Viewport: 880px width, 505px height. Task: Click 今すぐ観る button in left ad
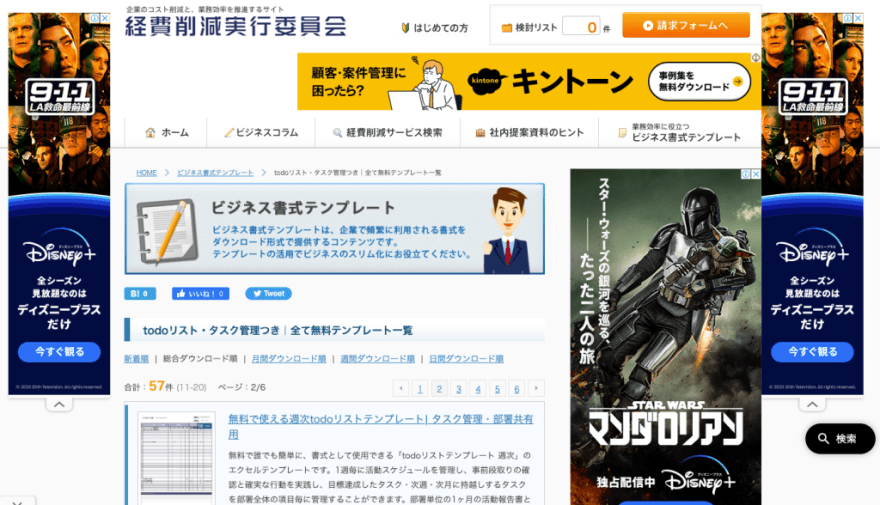coord(59,352)
